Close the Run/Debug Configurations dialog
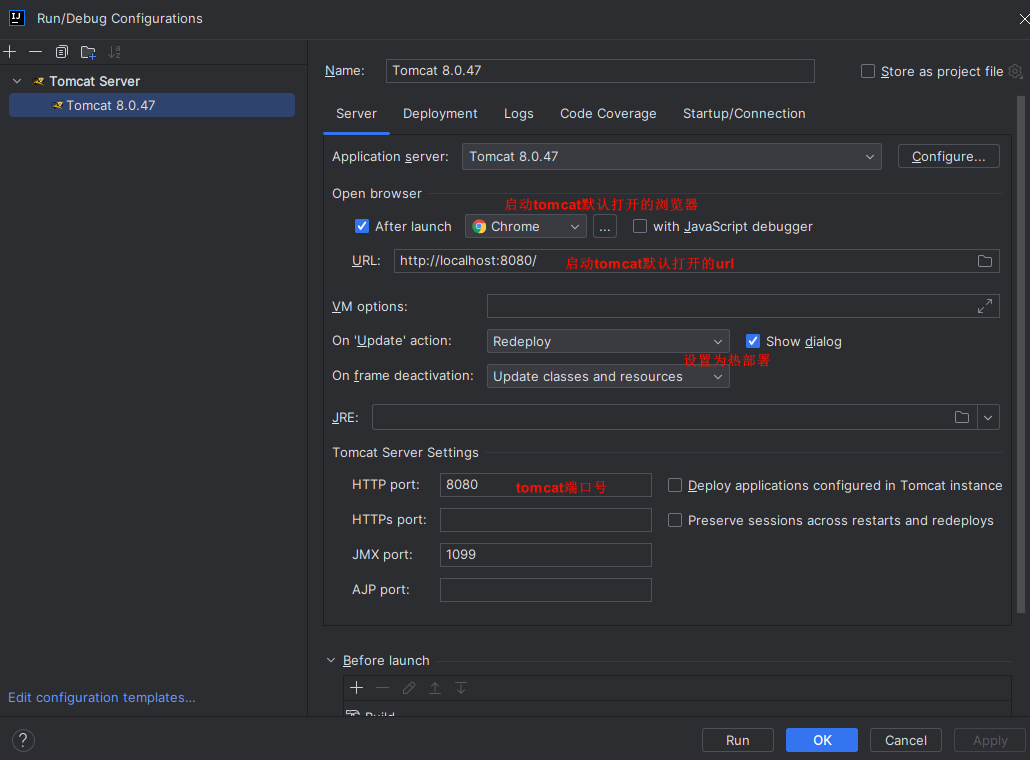1030x760 pixels. click(1023, 19)
